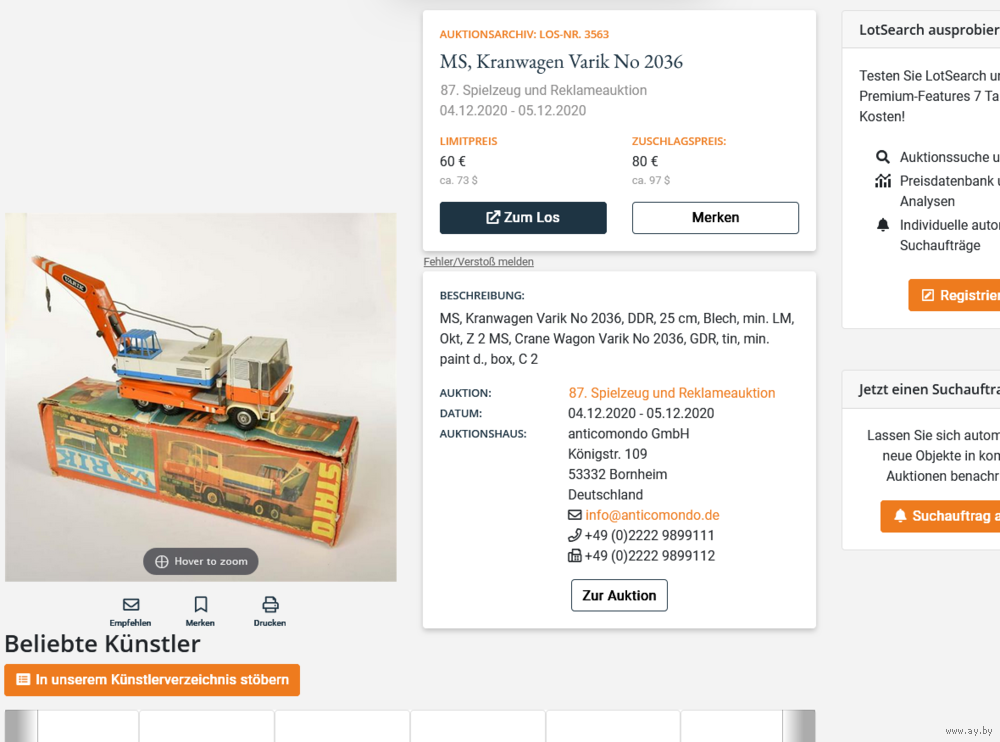Click the edit icon on Registrieren button
Screen dimensions: 1000x742
(x=928, y=295)
